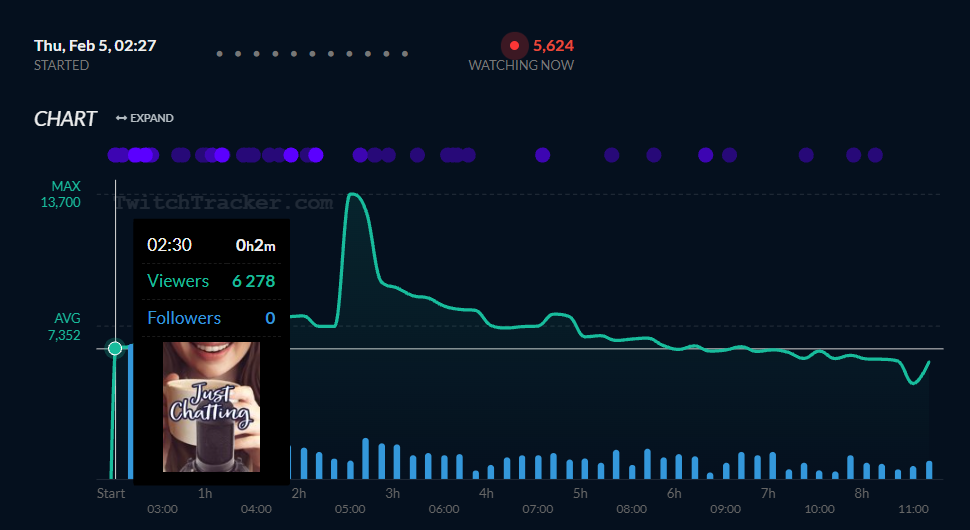Click the red live indicator dot
Screen dimensions: 970x530
click(x=514, y=46)
